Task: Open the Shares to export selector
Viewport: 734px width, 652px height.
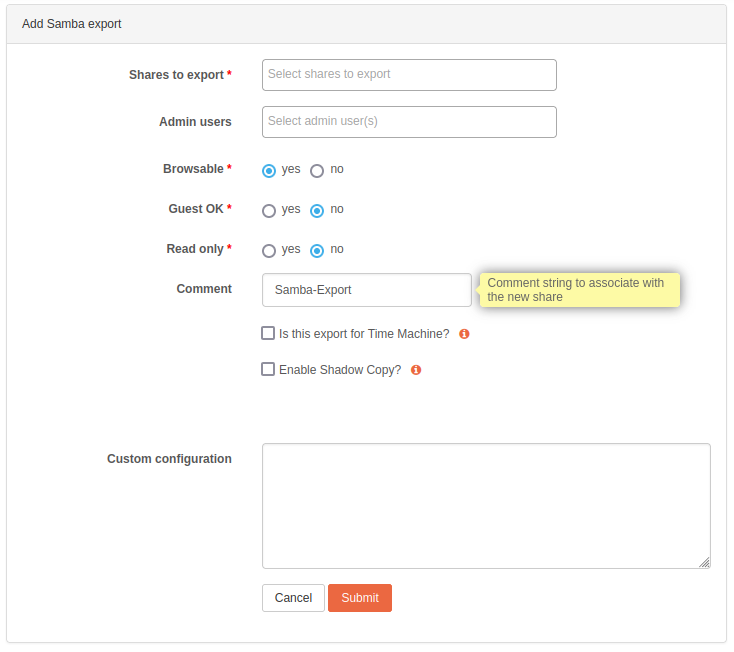Action: coord(409,75)
